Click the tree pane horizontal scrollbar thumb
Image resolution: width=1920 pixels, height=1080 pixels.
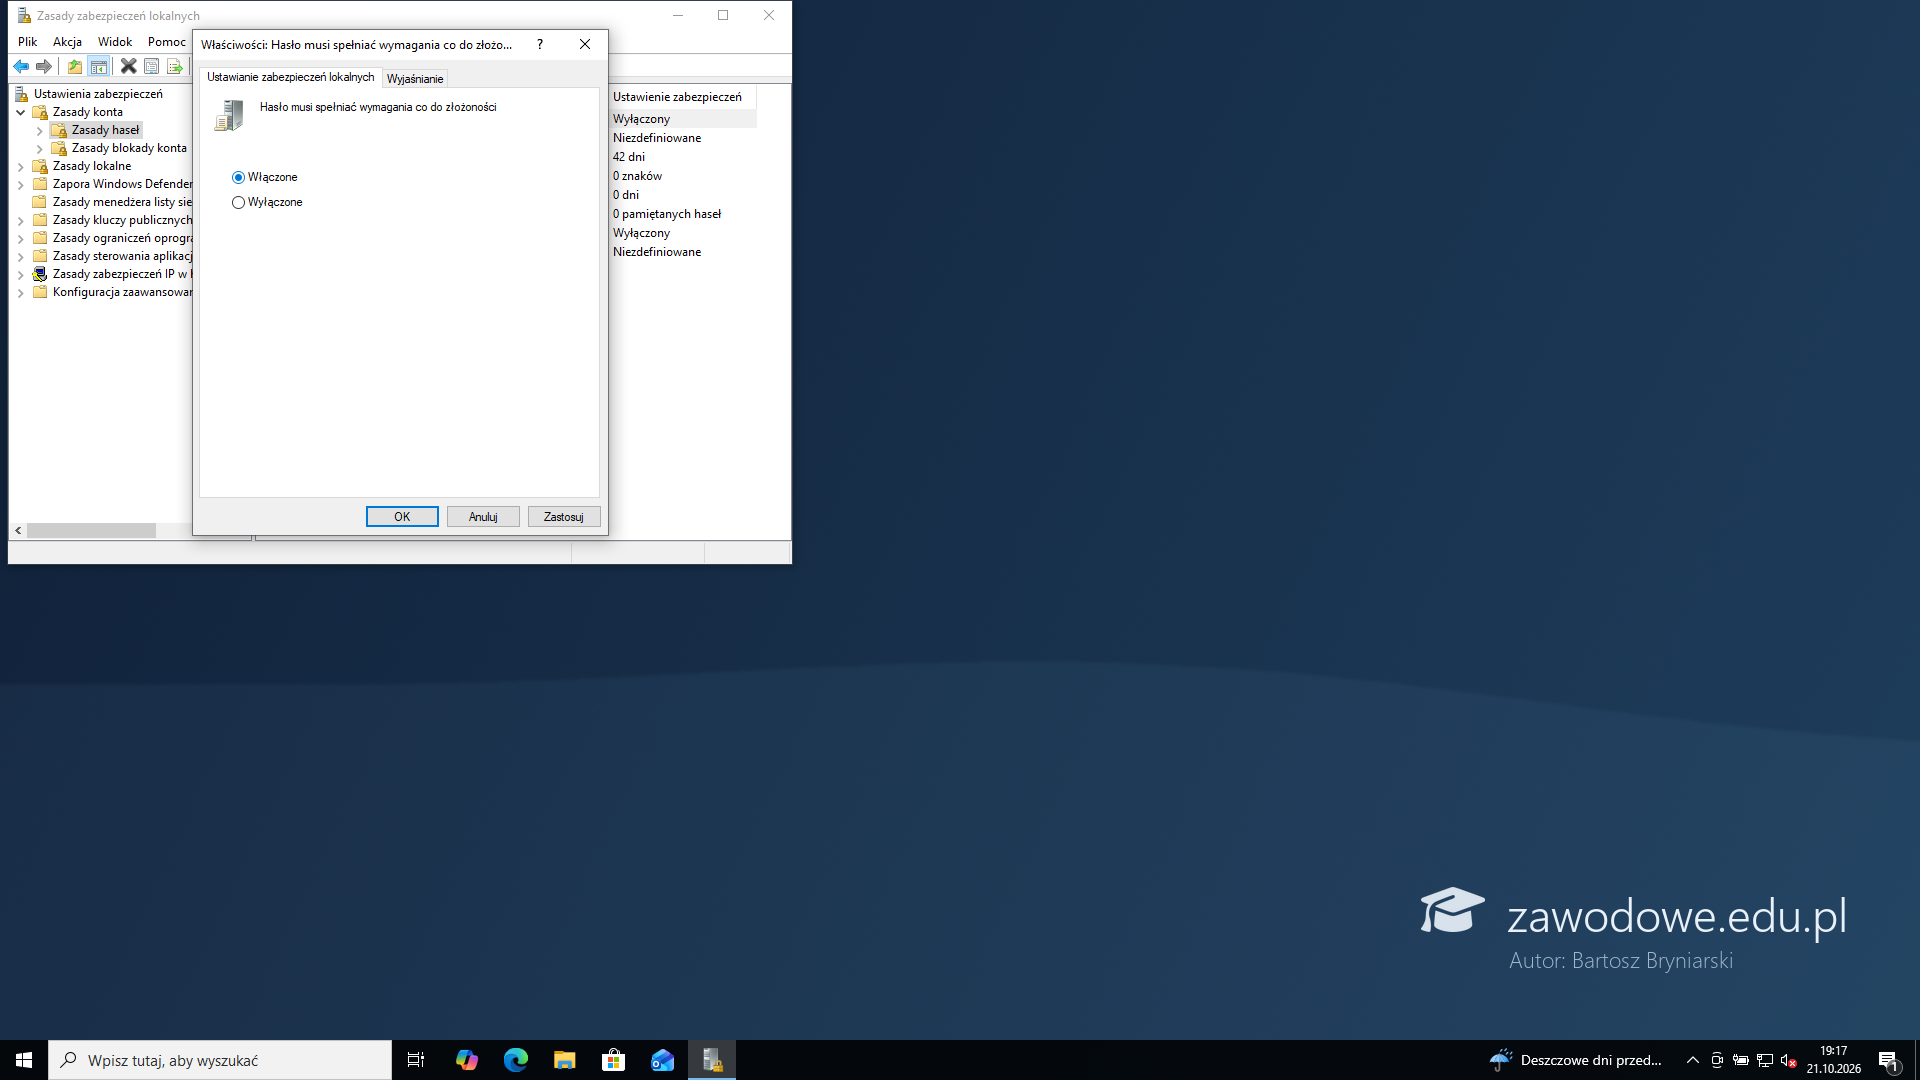[x=91, y=530]
